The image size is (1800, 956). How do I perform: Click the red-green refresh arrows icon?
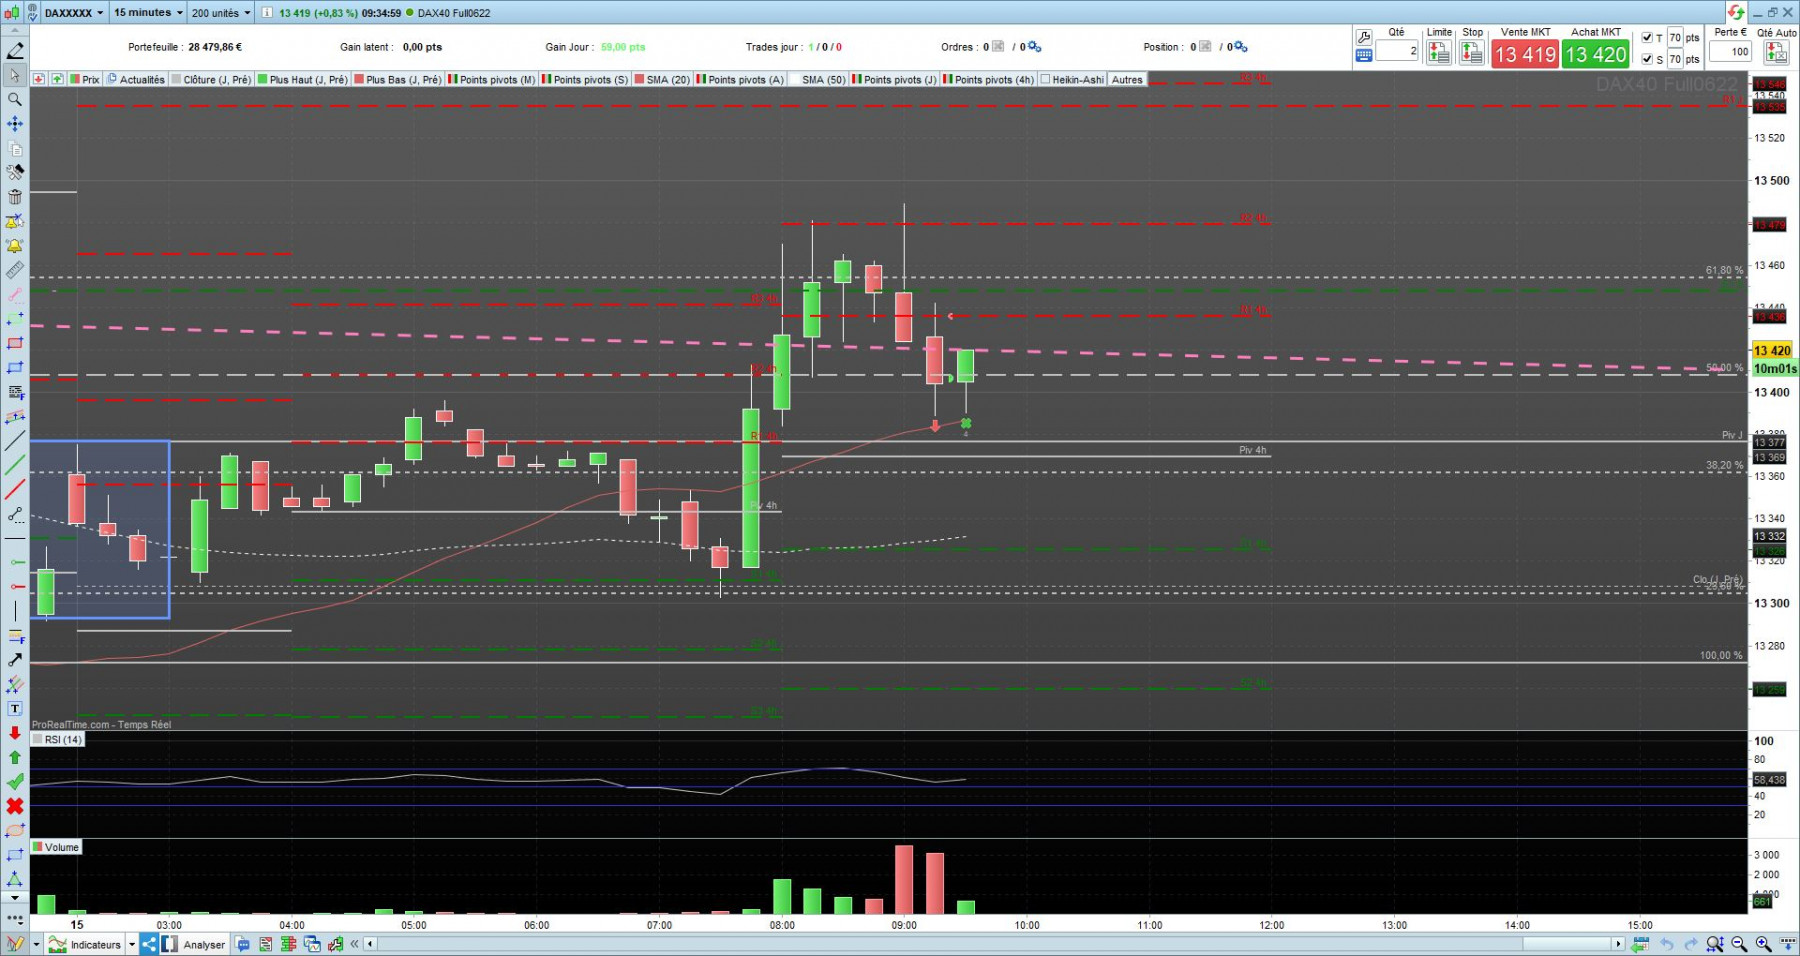pyautogui.click(x=1736, y=12)
